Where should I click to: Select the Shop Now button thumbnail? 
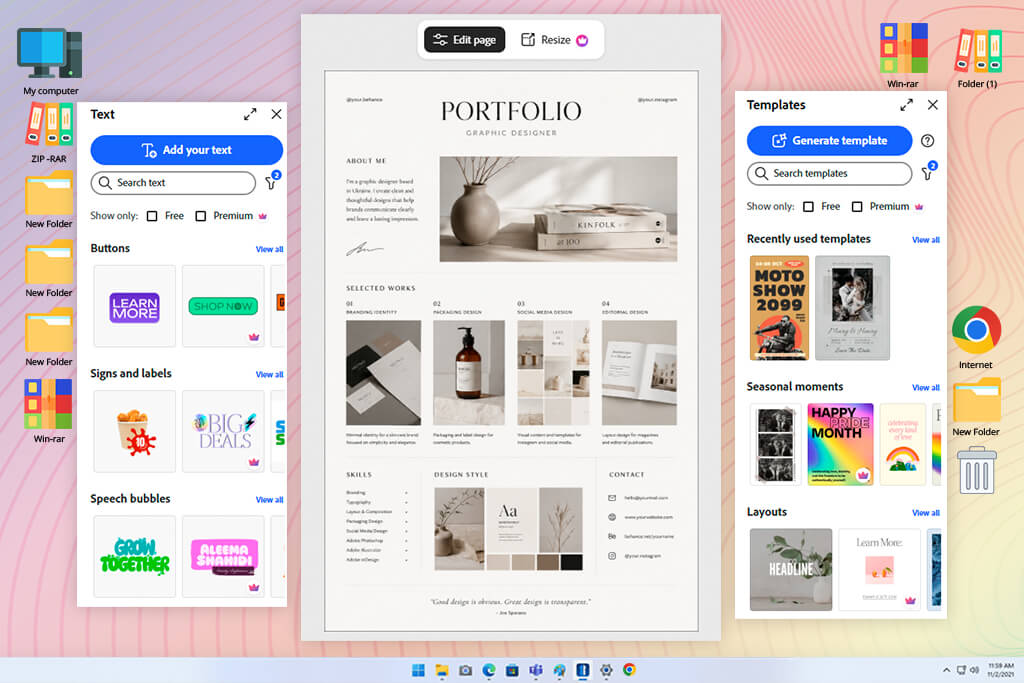click(x=223, y=306)
